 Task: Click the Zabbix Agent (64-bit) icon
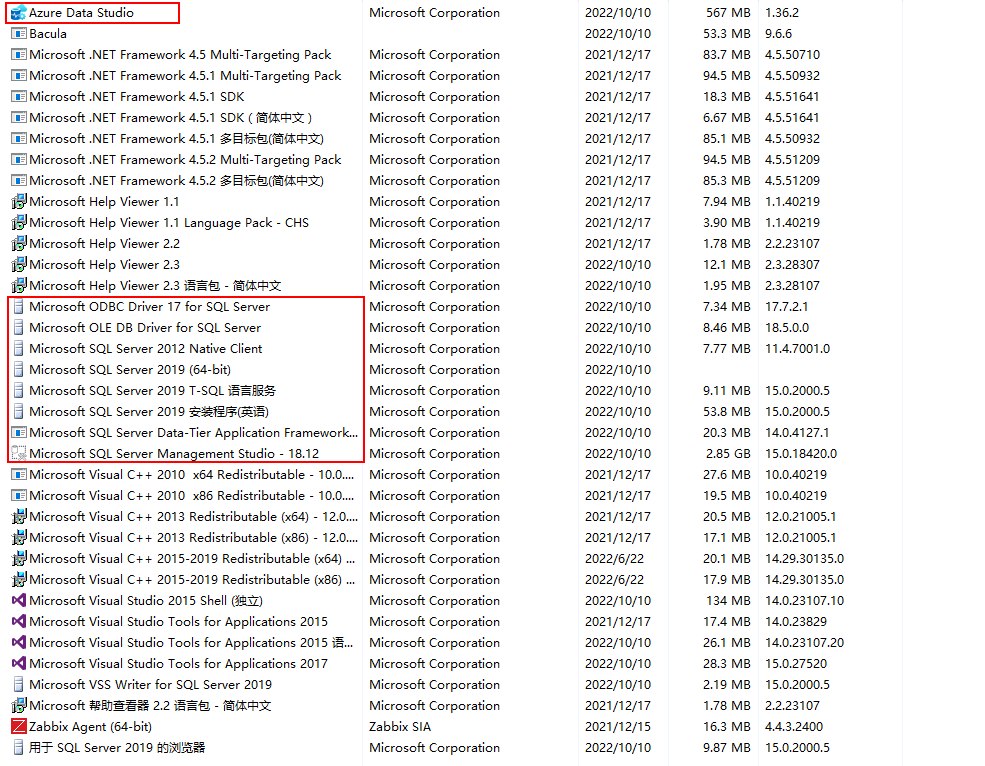point(19,726)
